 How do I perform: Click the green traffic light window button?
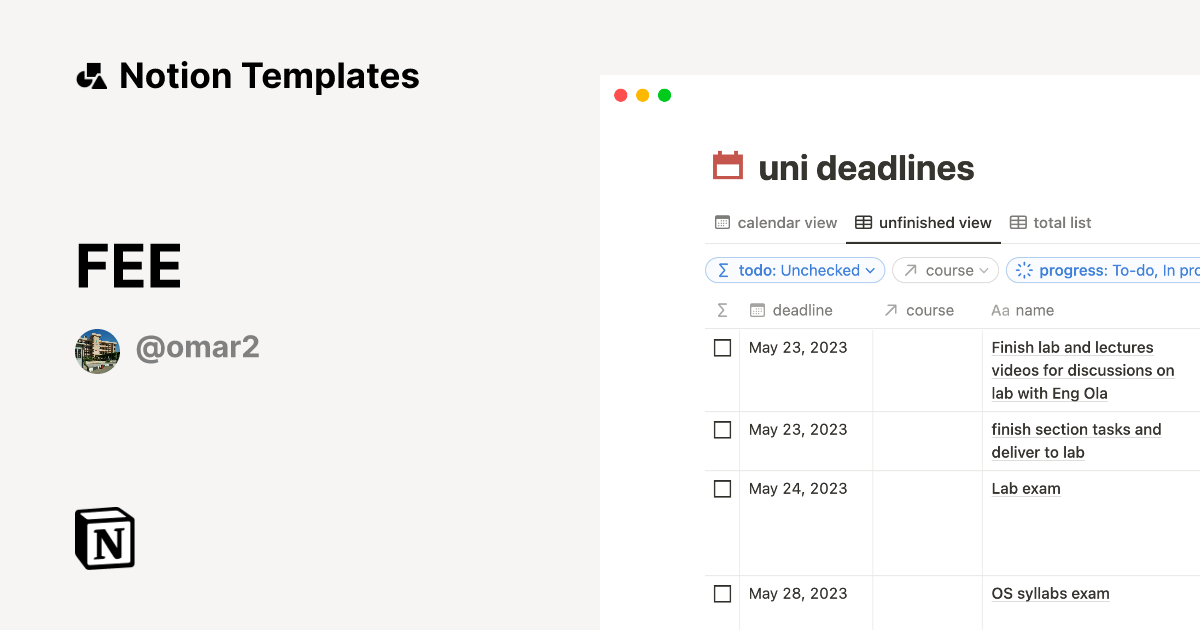click(664, 95)
